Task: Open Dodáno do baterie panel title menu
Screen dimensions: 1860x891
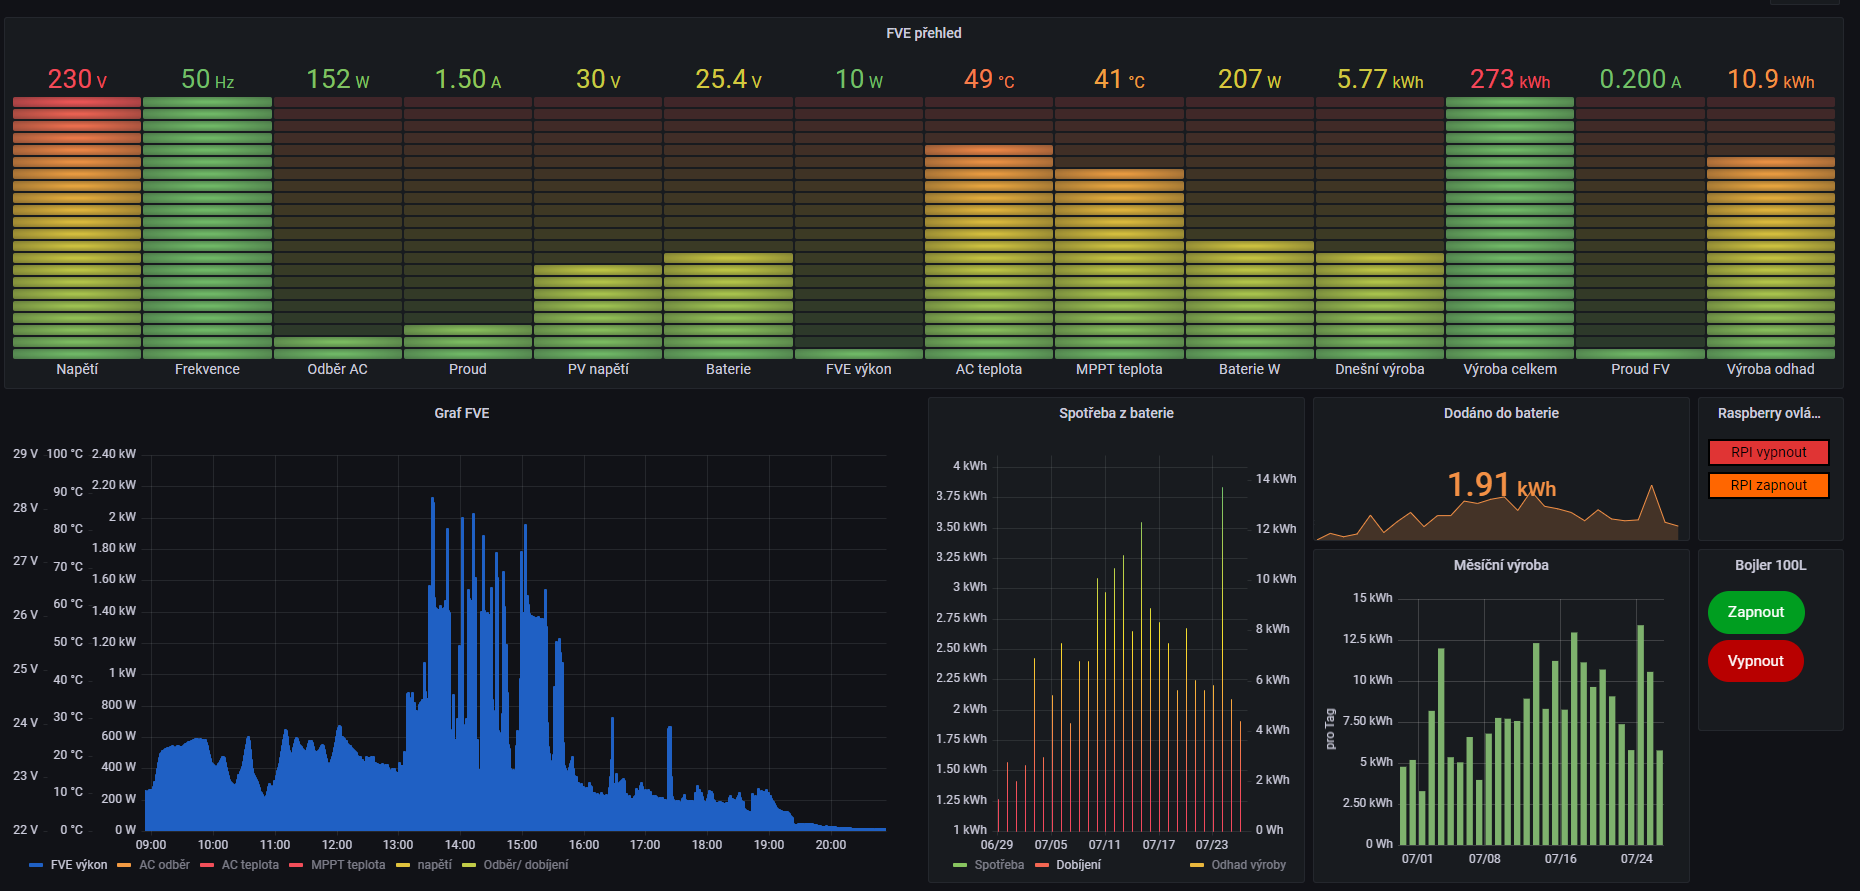Action: pyautogui.click(x=1500, y=413)
